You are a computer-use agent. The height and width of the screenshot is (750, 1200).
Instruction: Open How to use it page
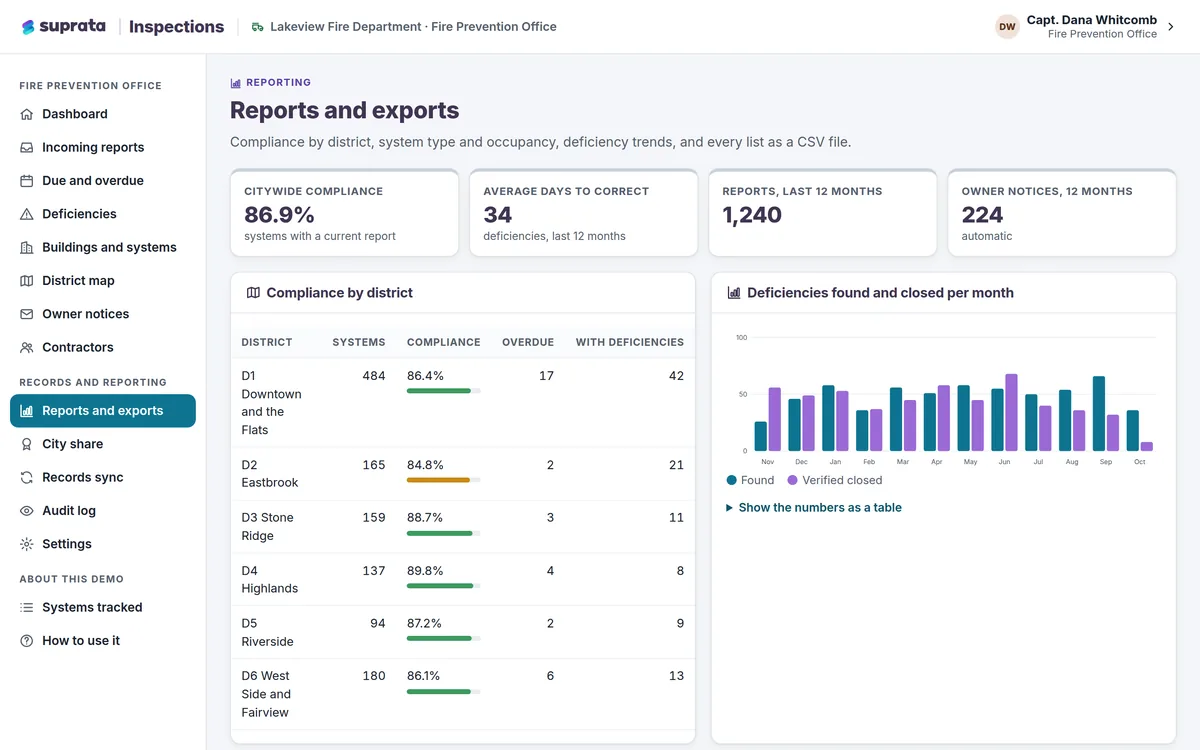click(x=103, y=641)
